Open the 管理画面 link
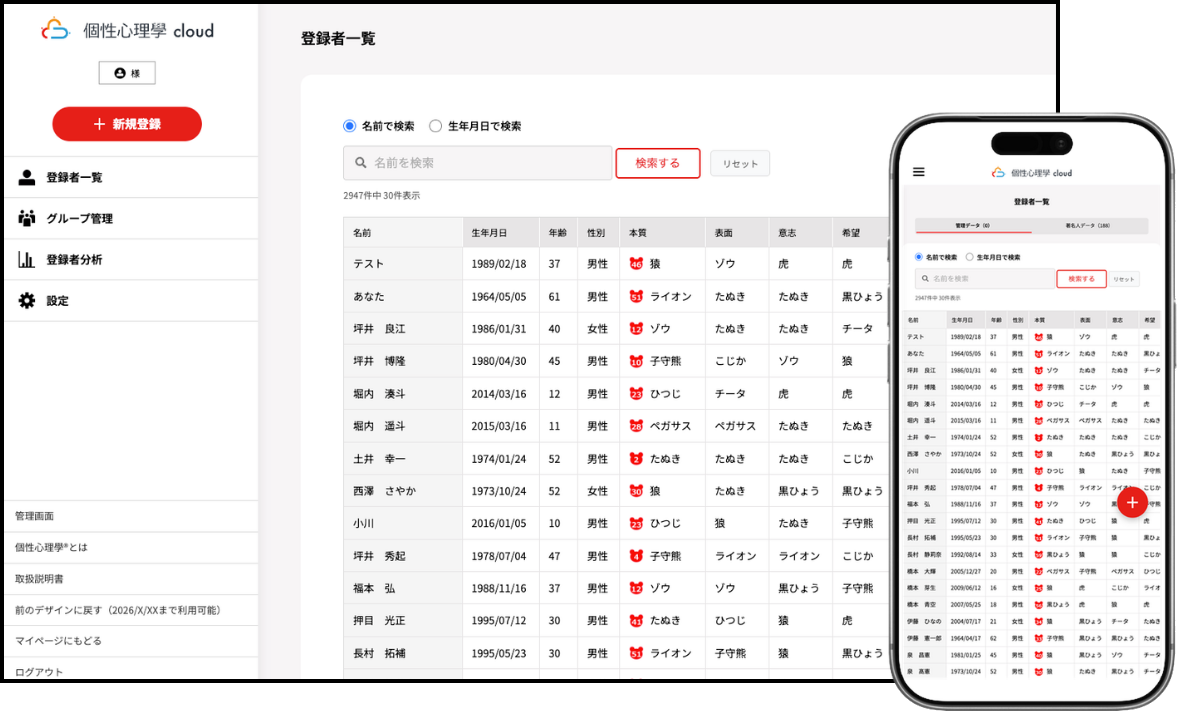 pos(35,516)
